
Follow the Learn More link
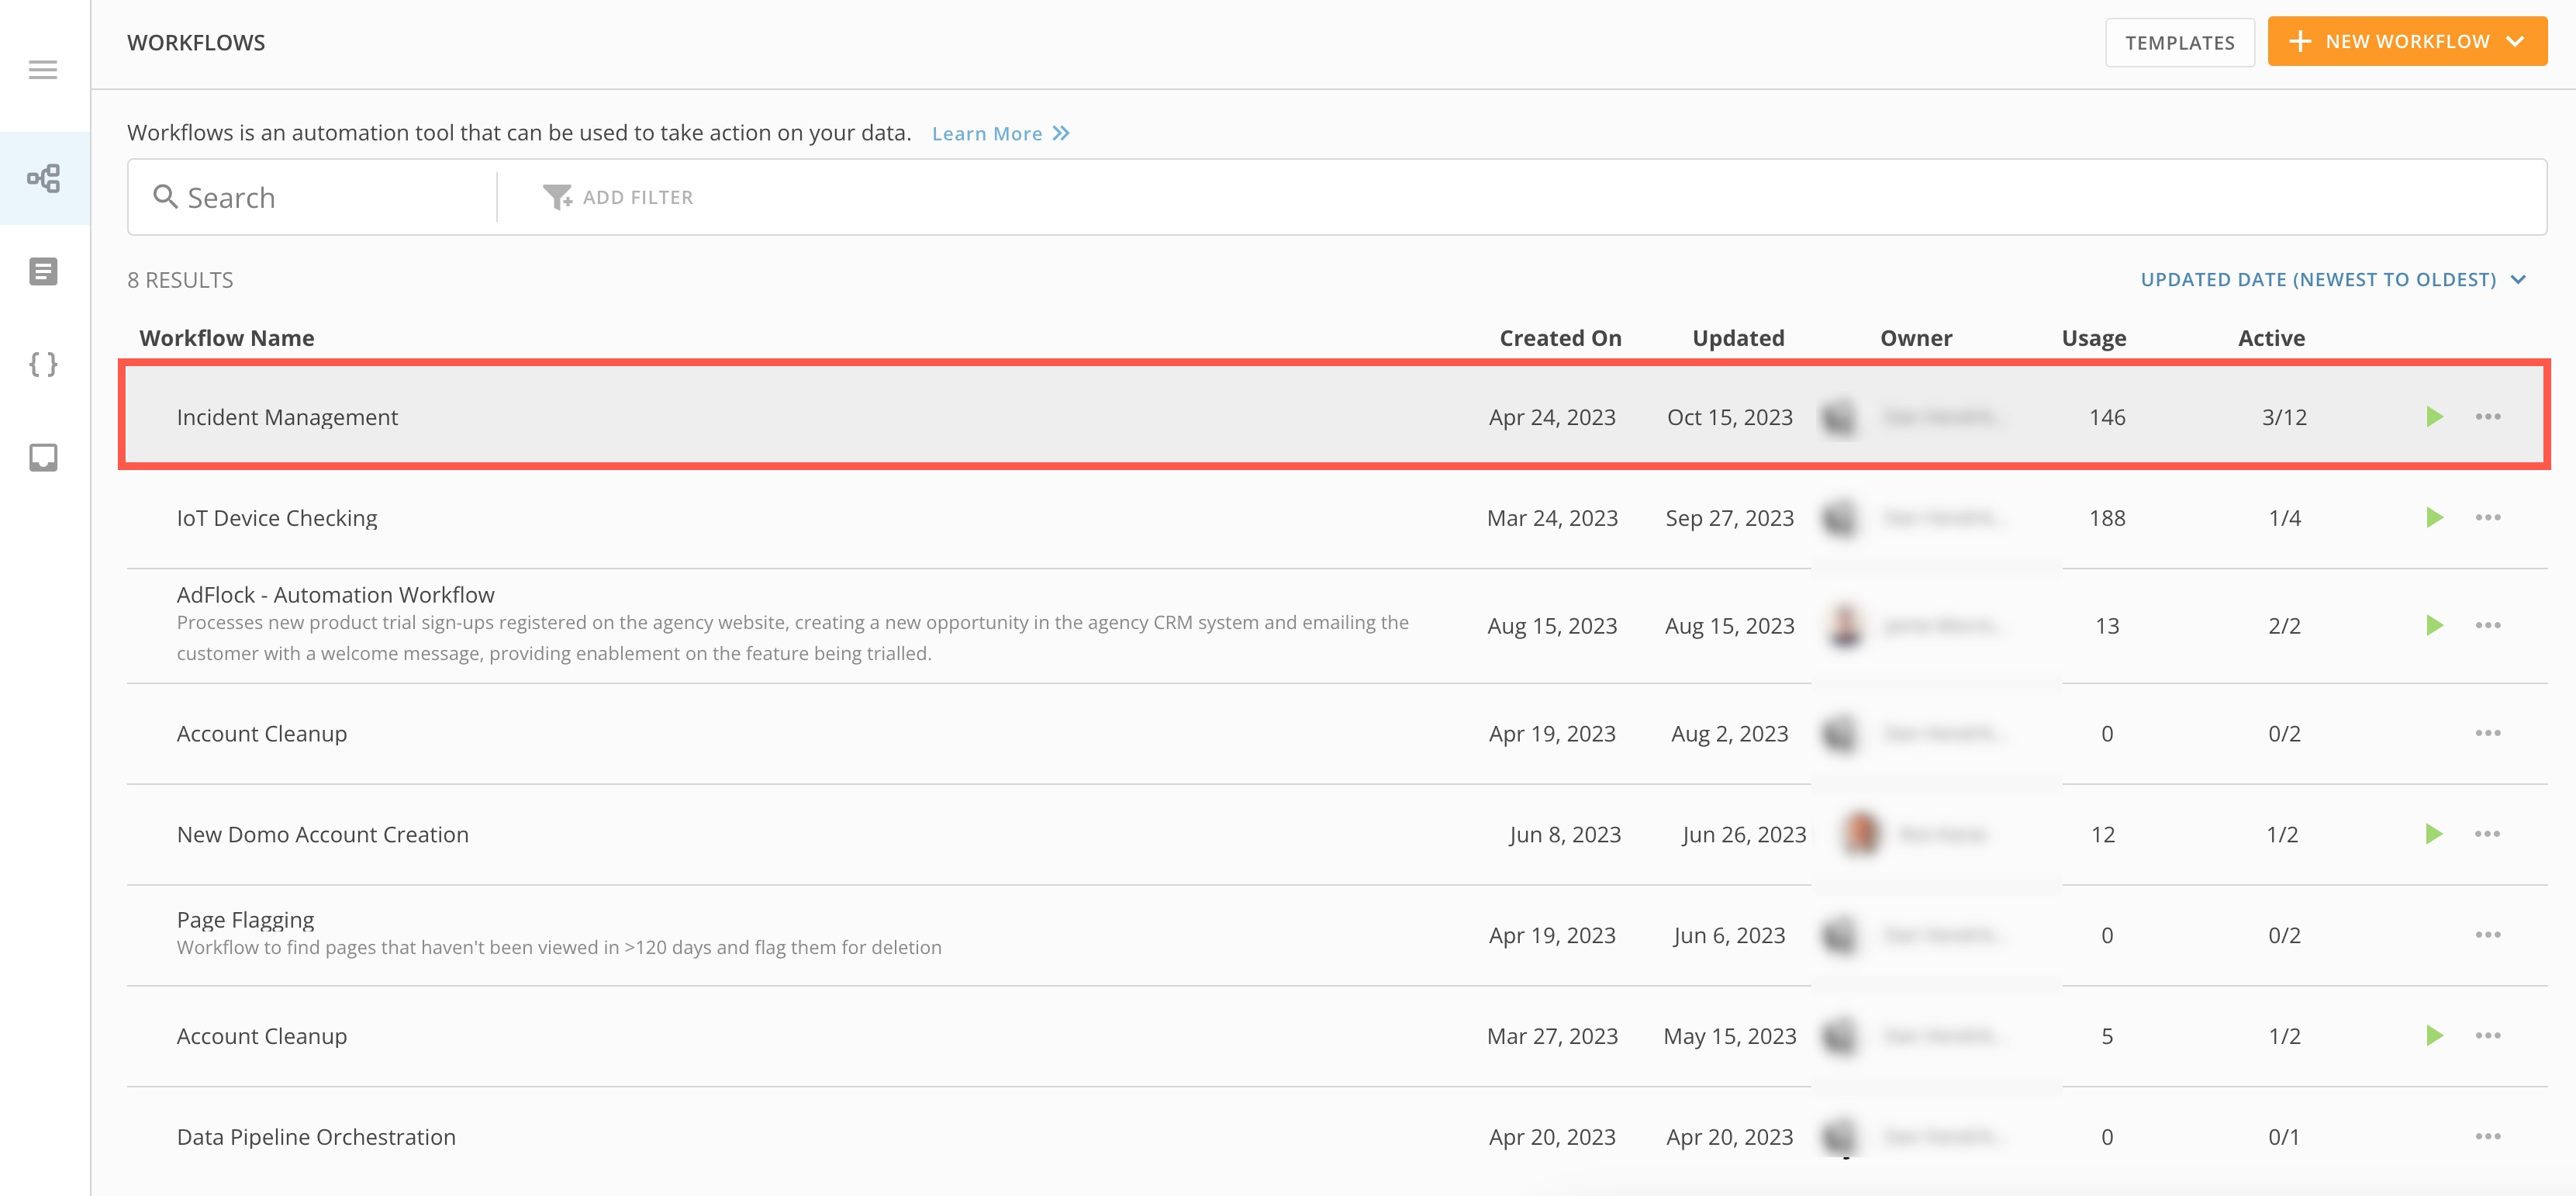(x=988, y=133)
